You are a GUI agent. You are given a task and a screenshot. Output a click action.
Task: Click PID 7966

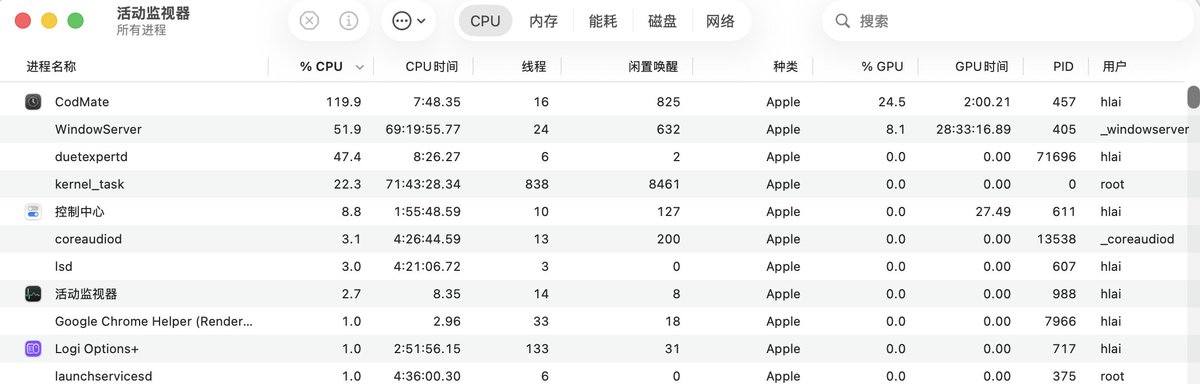pyautogui.click(x=1060, y=322)
